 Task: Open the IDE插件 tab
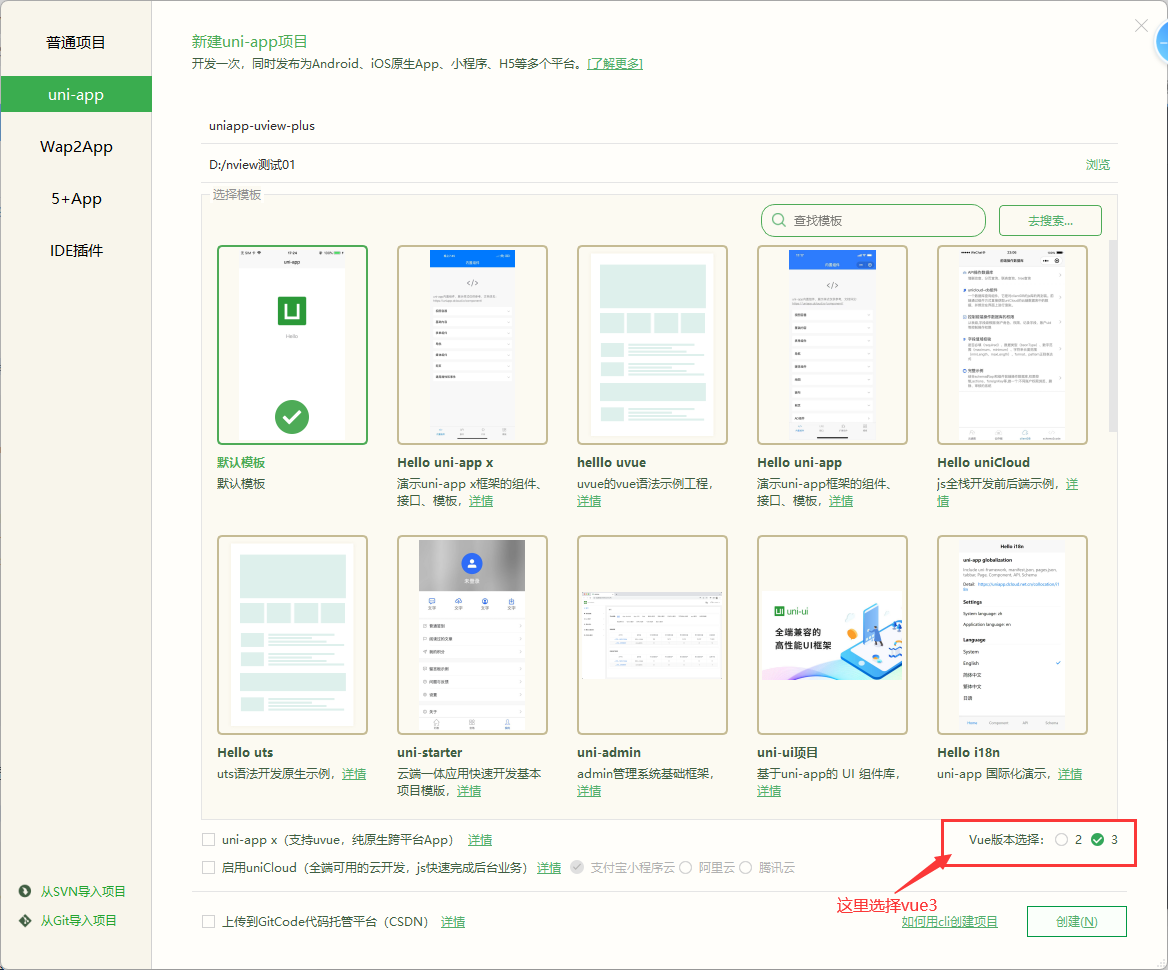[x=76, y=251]
